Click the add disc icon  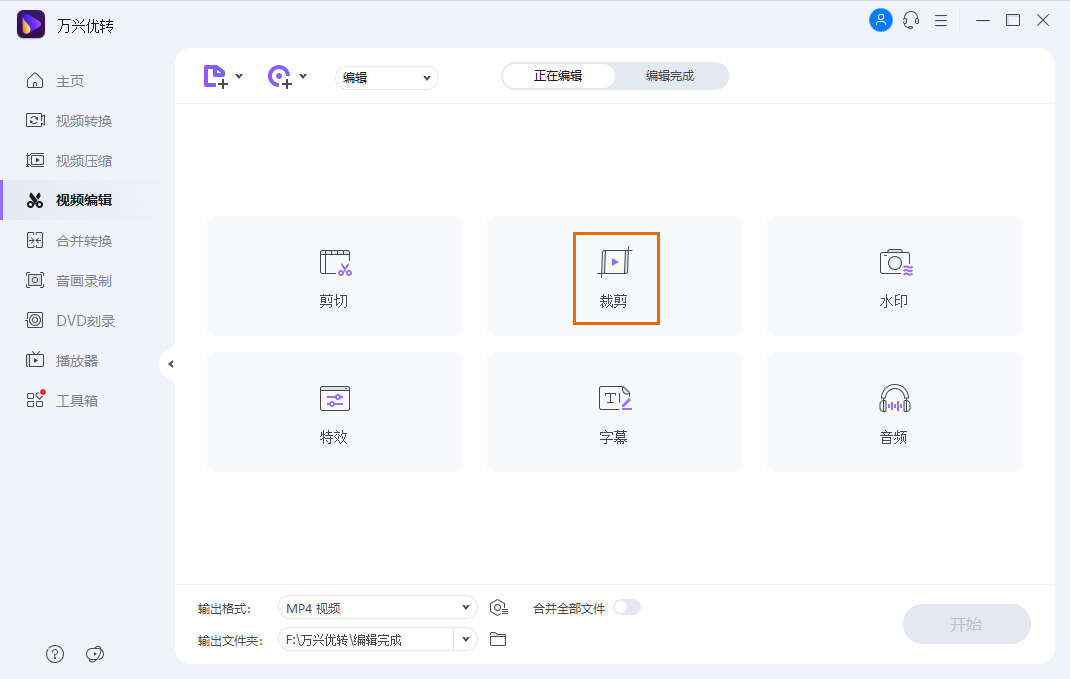click(x=280, y=76)
